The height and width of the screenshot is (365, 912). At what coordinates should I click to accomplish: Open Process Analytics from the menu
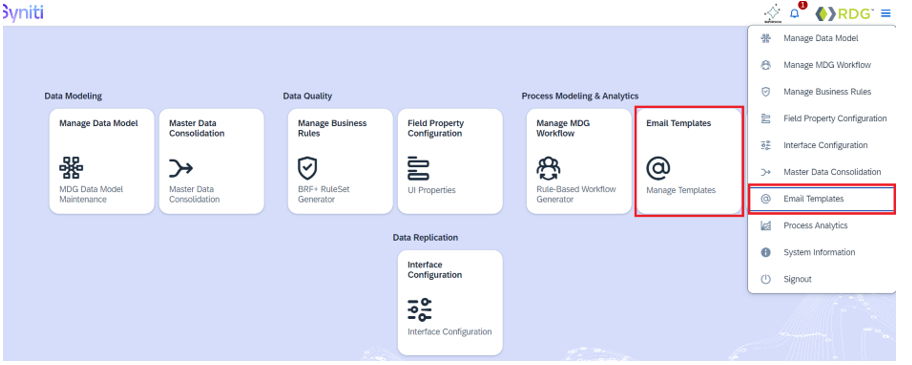click(822, 226)
